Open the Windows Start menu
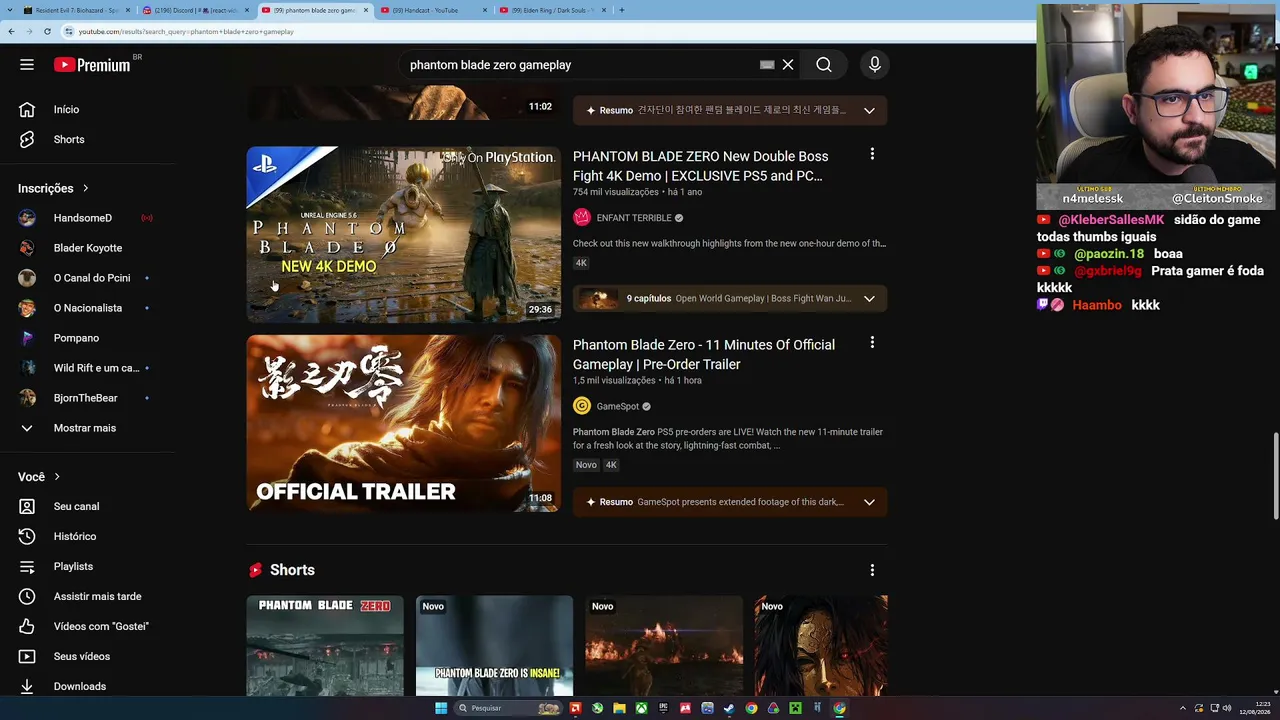The width and height of the screenshot is (1280, 720). point(441,708)
